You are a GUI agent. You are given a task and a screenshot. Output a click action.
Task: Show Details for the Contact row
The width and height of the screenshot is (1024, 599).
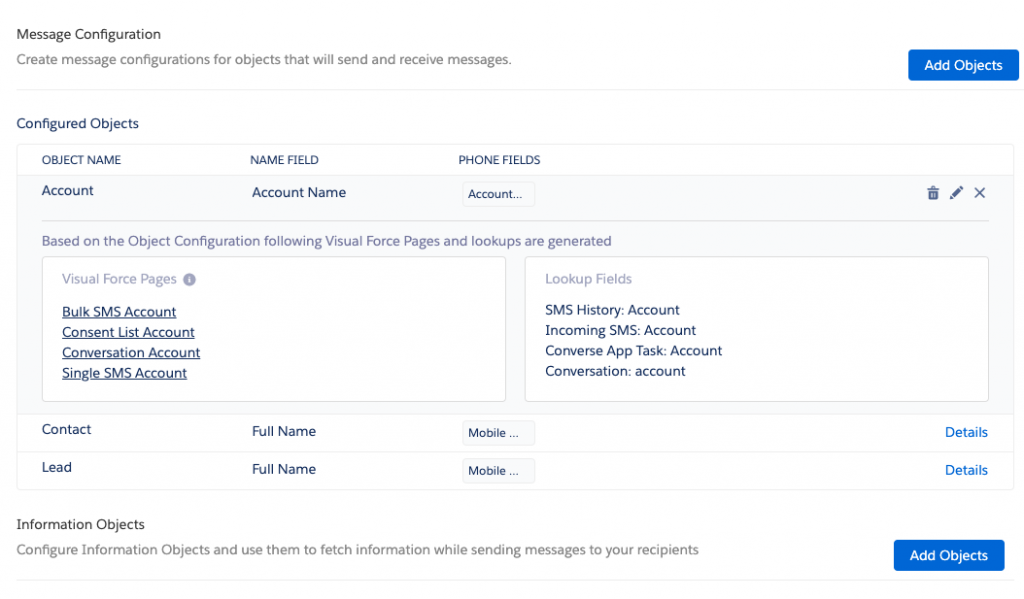coord(966,432)
